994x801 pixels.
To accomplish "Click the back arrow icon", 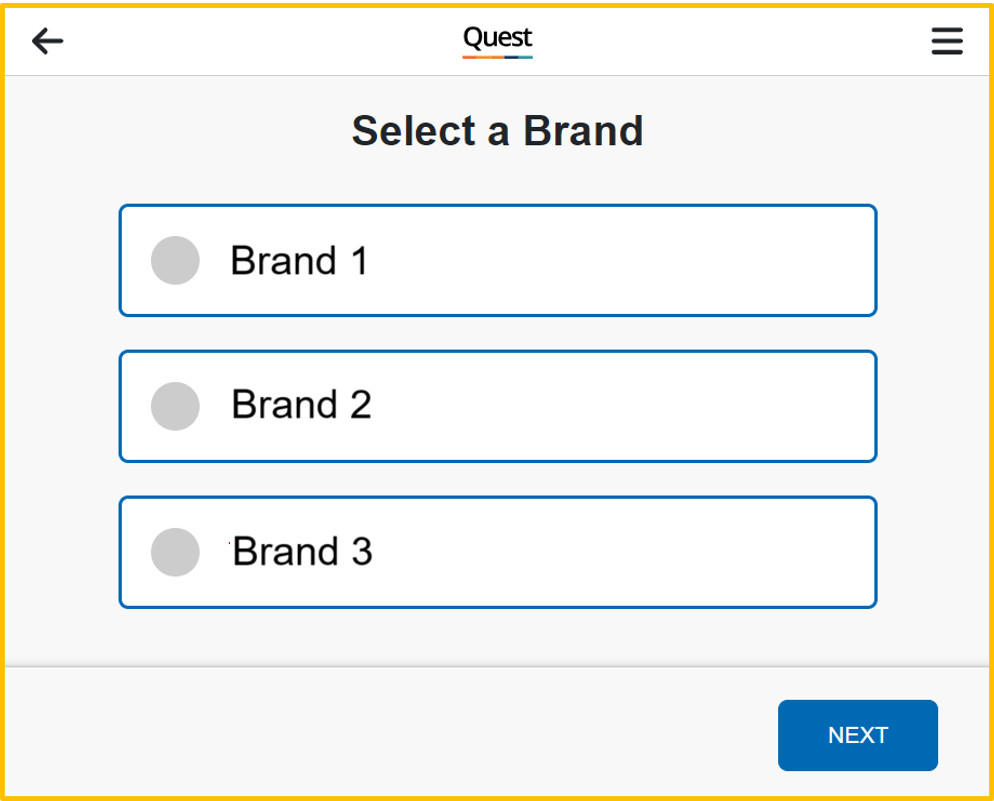I will pyautogui.click(x=47, y=41).
